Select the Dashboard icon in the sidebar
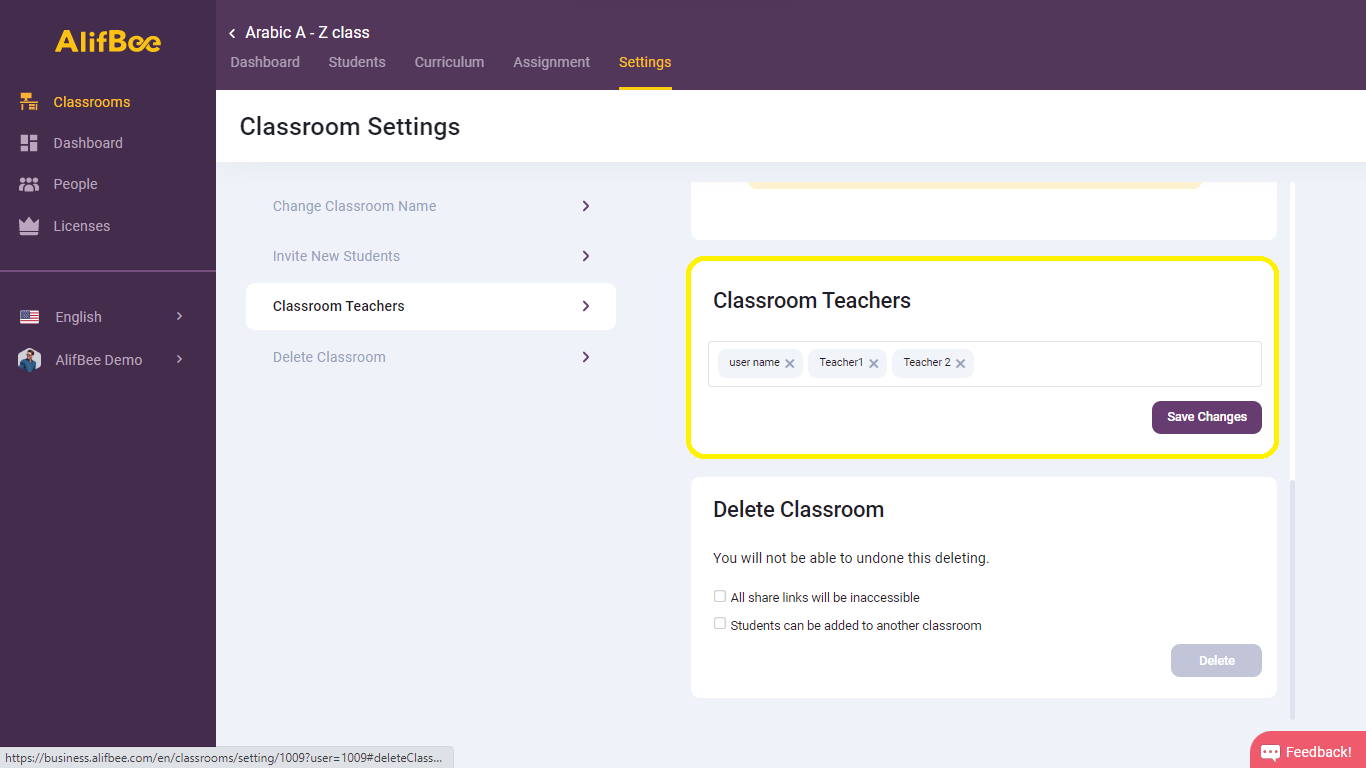 tap(29, 142)
